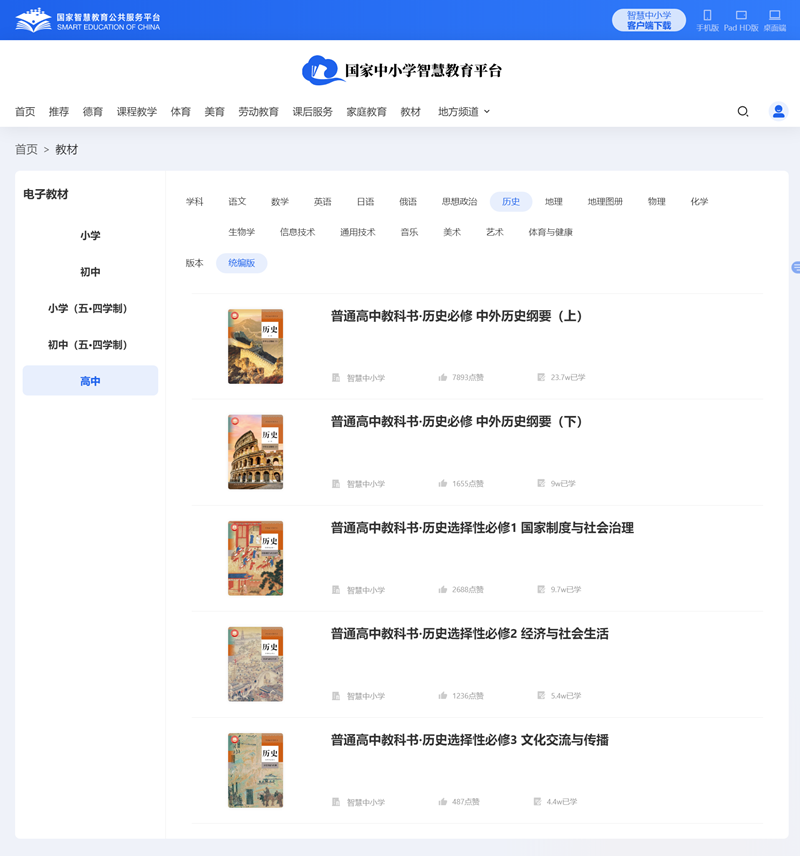Viewport: 800px width, 856px height.
Task: Click the blue floating circle on right edge
Action: click(795, 268)
